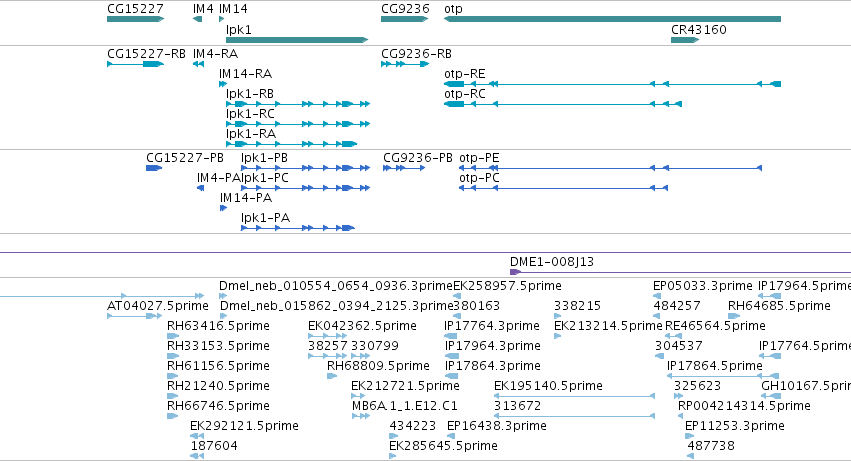This screenshot has height=461, width=851.
Task: Select the CR43160 gene label
Action: point(698,30)
